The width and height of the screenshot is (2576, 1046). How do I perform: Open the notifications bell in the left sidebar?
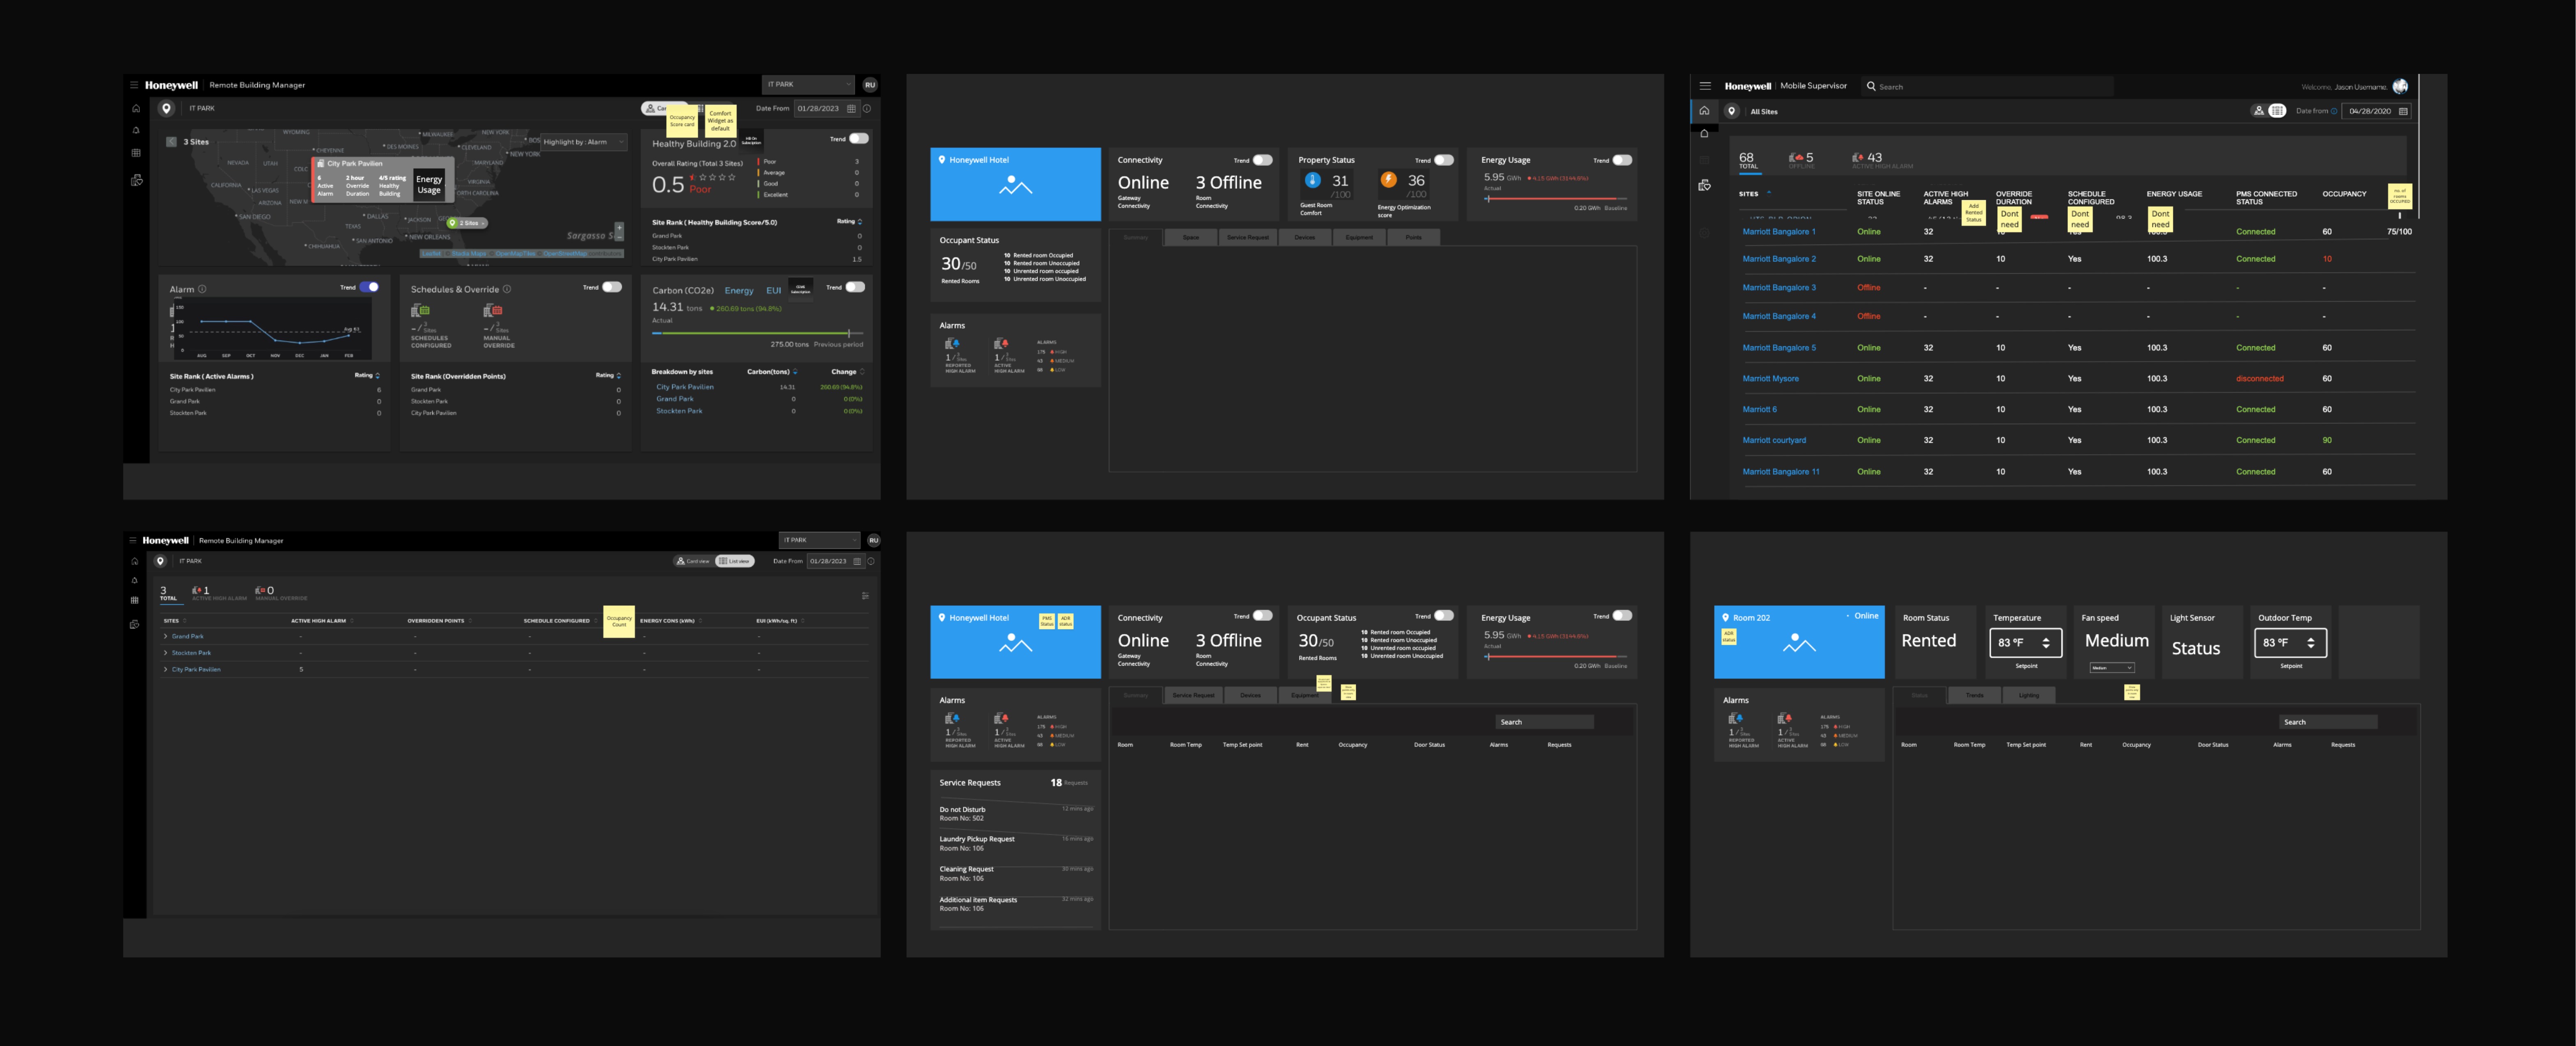tap(136, 131)
